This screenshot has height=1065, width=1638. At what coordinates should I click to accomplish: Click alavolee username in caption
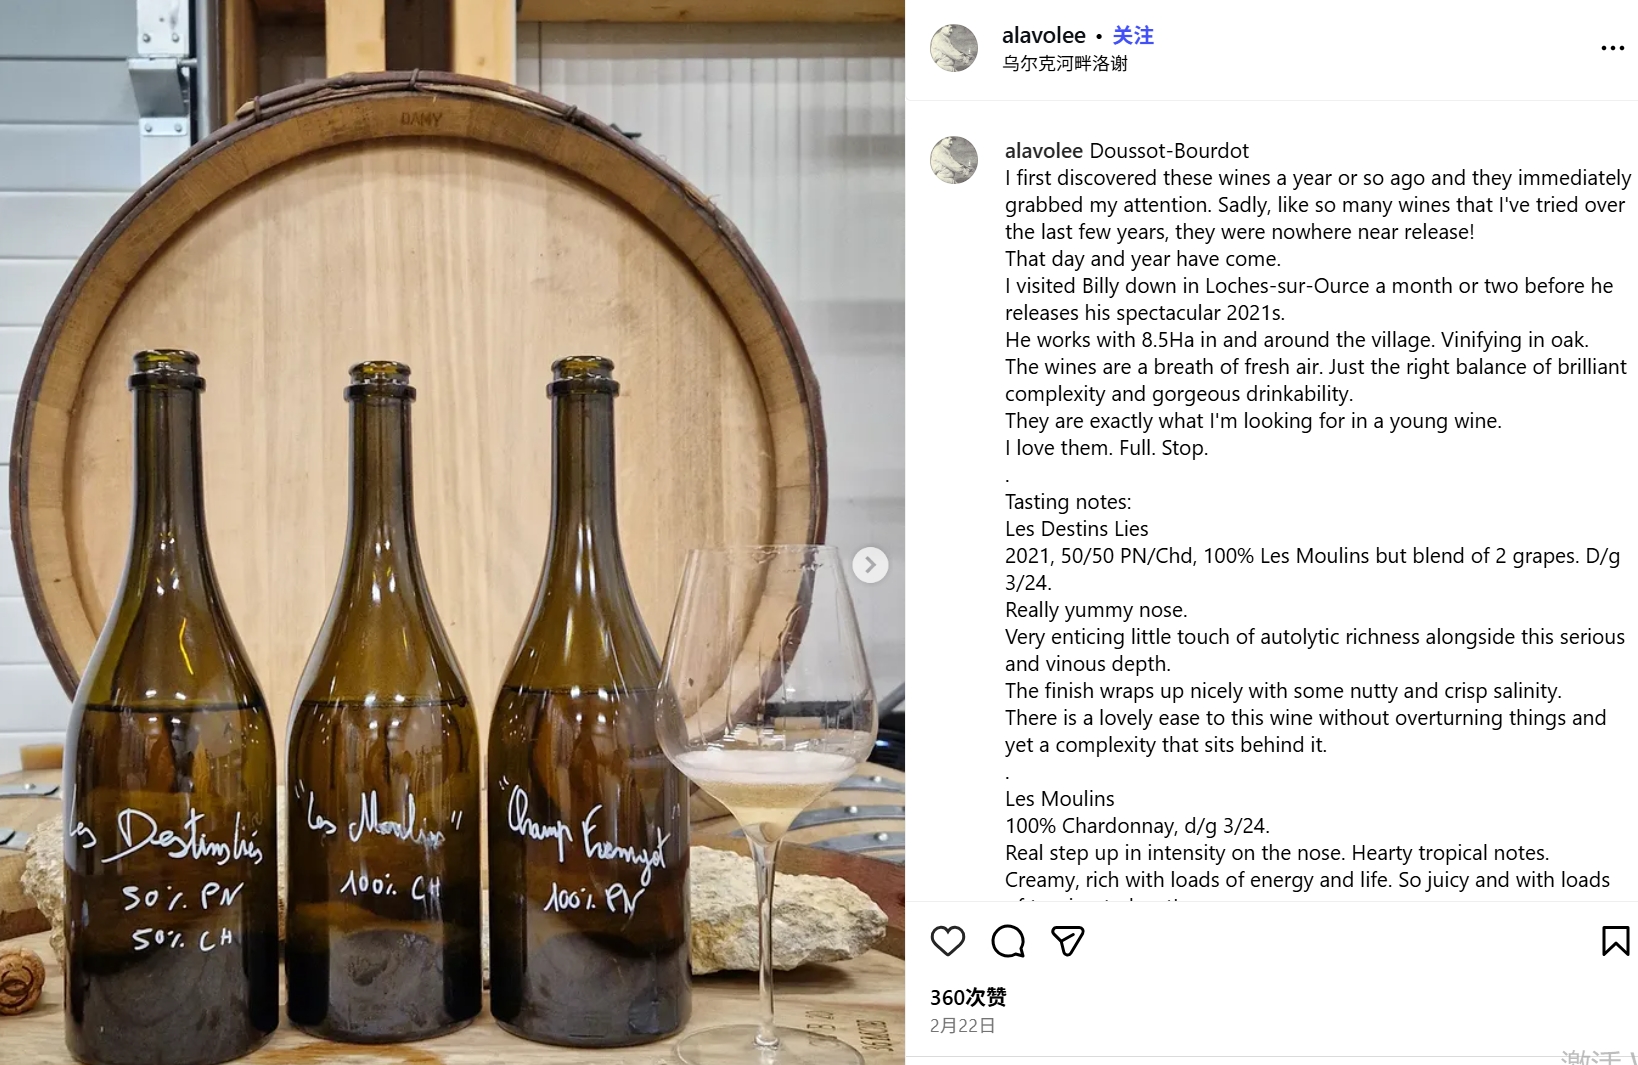1043,151
